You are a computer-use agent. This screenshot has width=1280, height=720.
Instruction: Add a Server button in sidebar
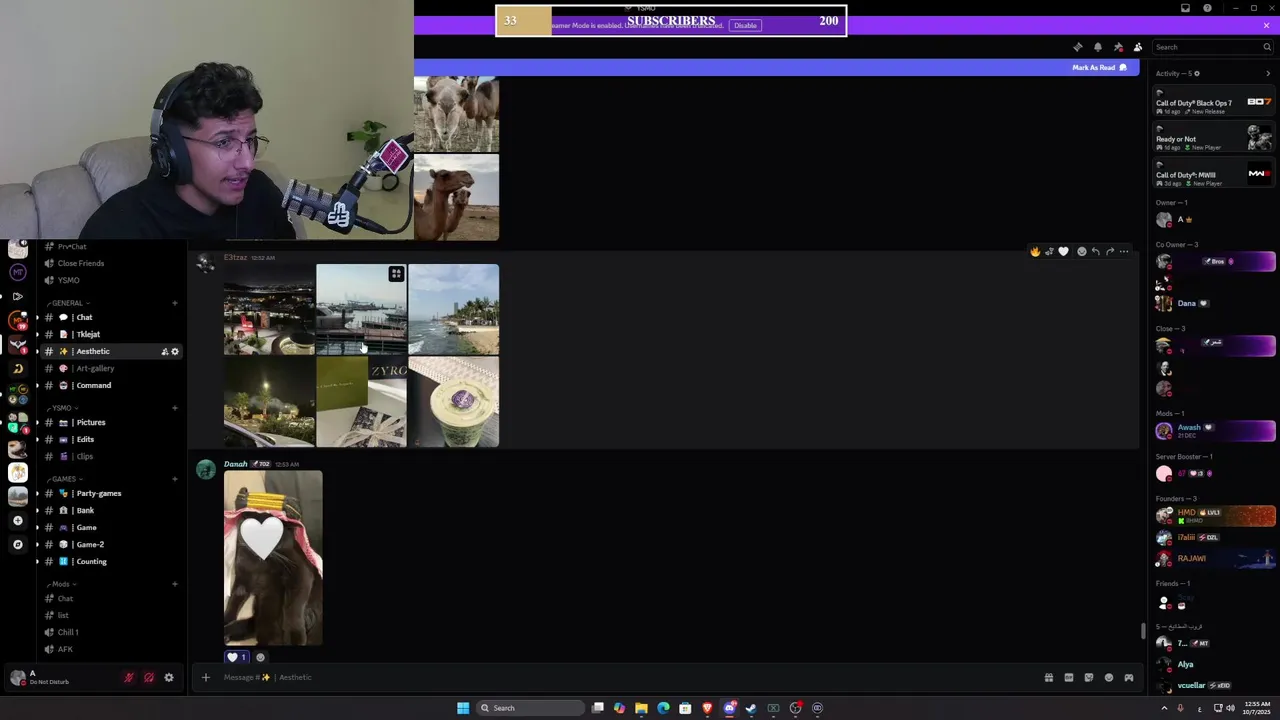click(17, 520)
